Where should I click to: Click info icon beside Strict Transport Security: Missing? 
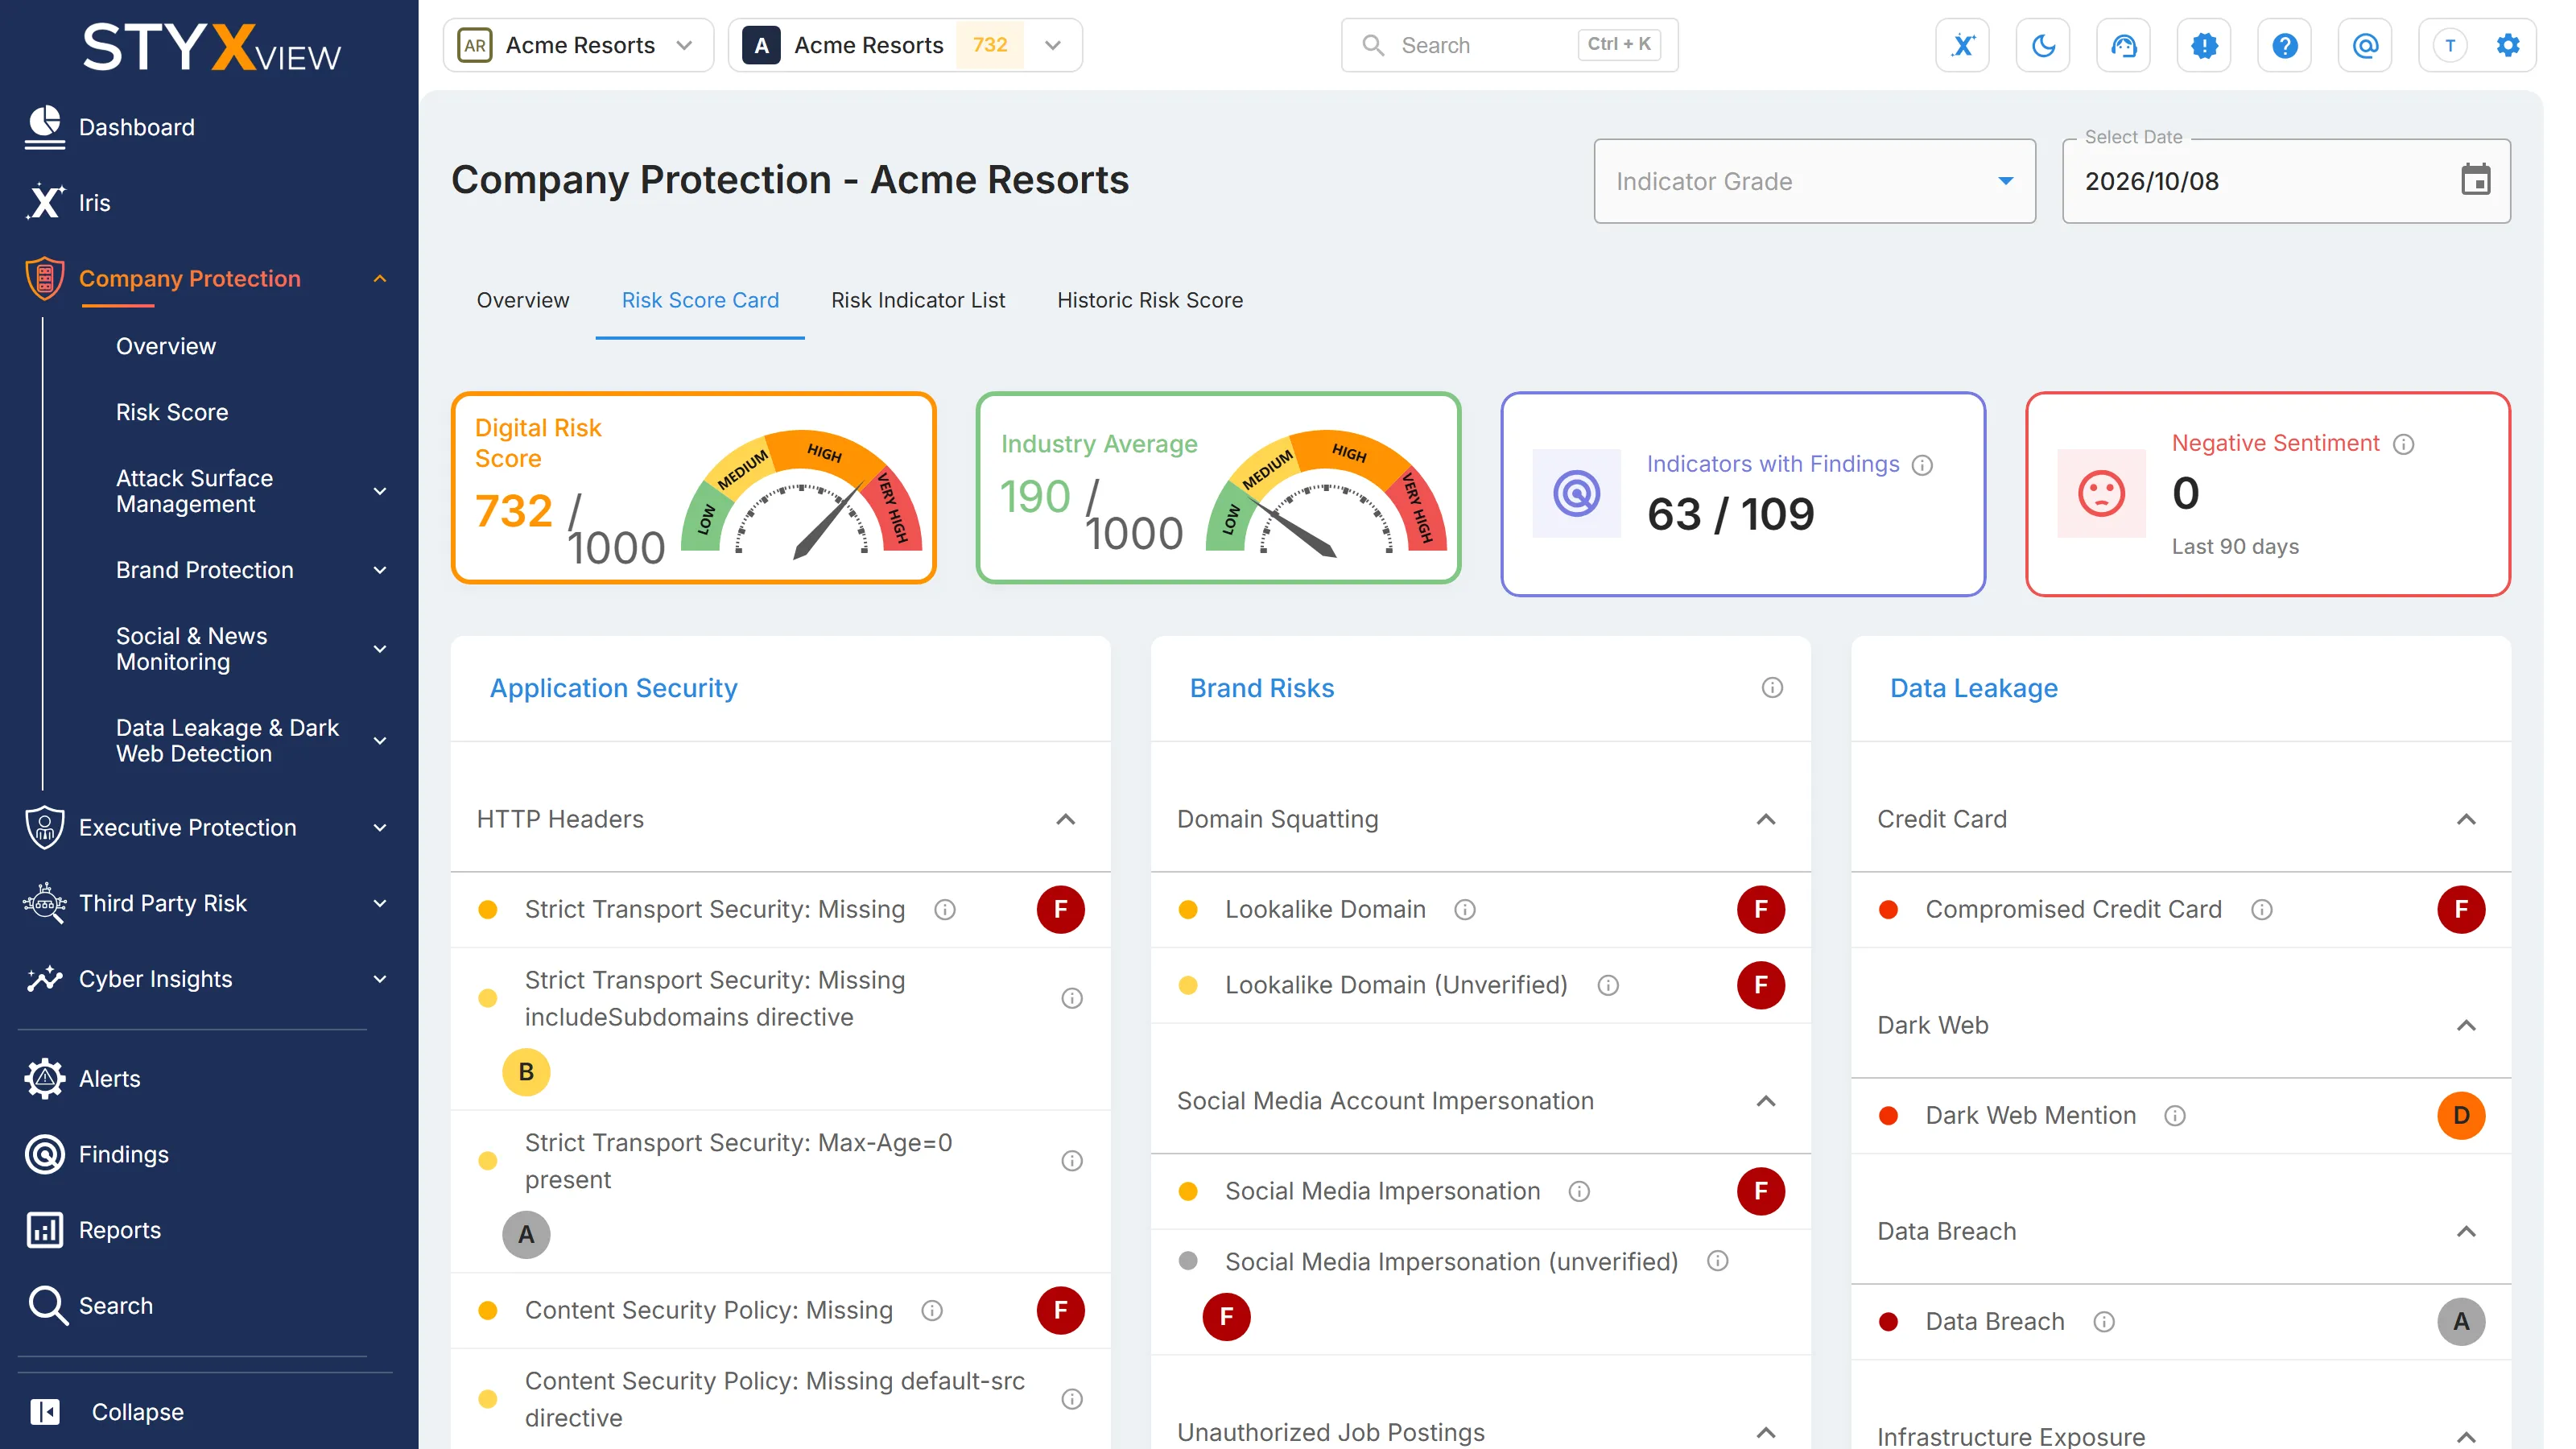[945, 909]
